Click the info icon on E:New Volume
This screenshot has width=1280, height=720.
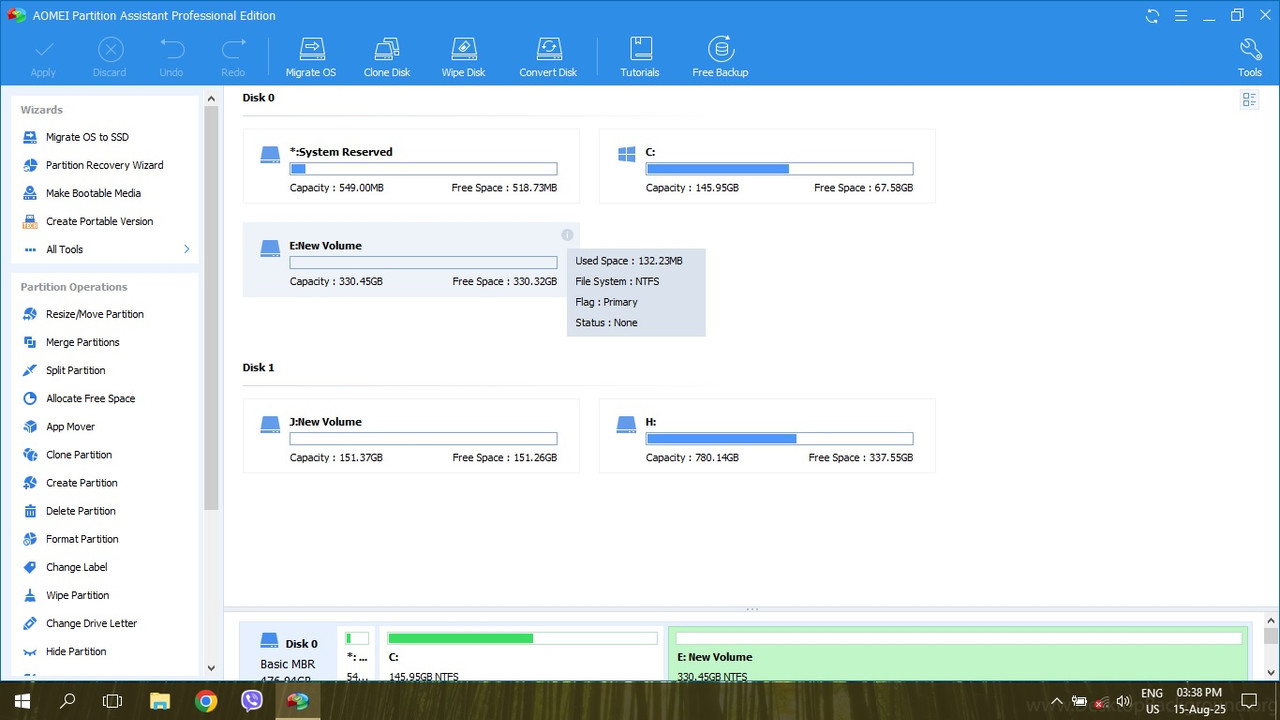coord(567,235)
